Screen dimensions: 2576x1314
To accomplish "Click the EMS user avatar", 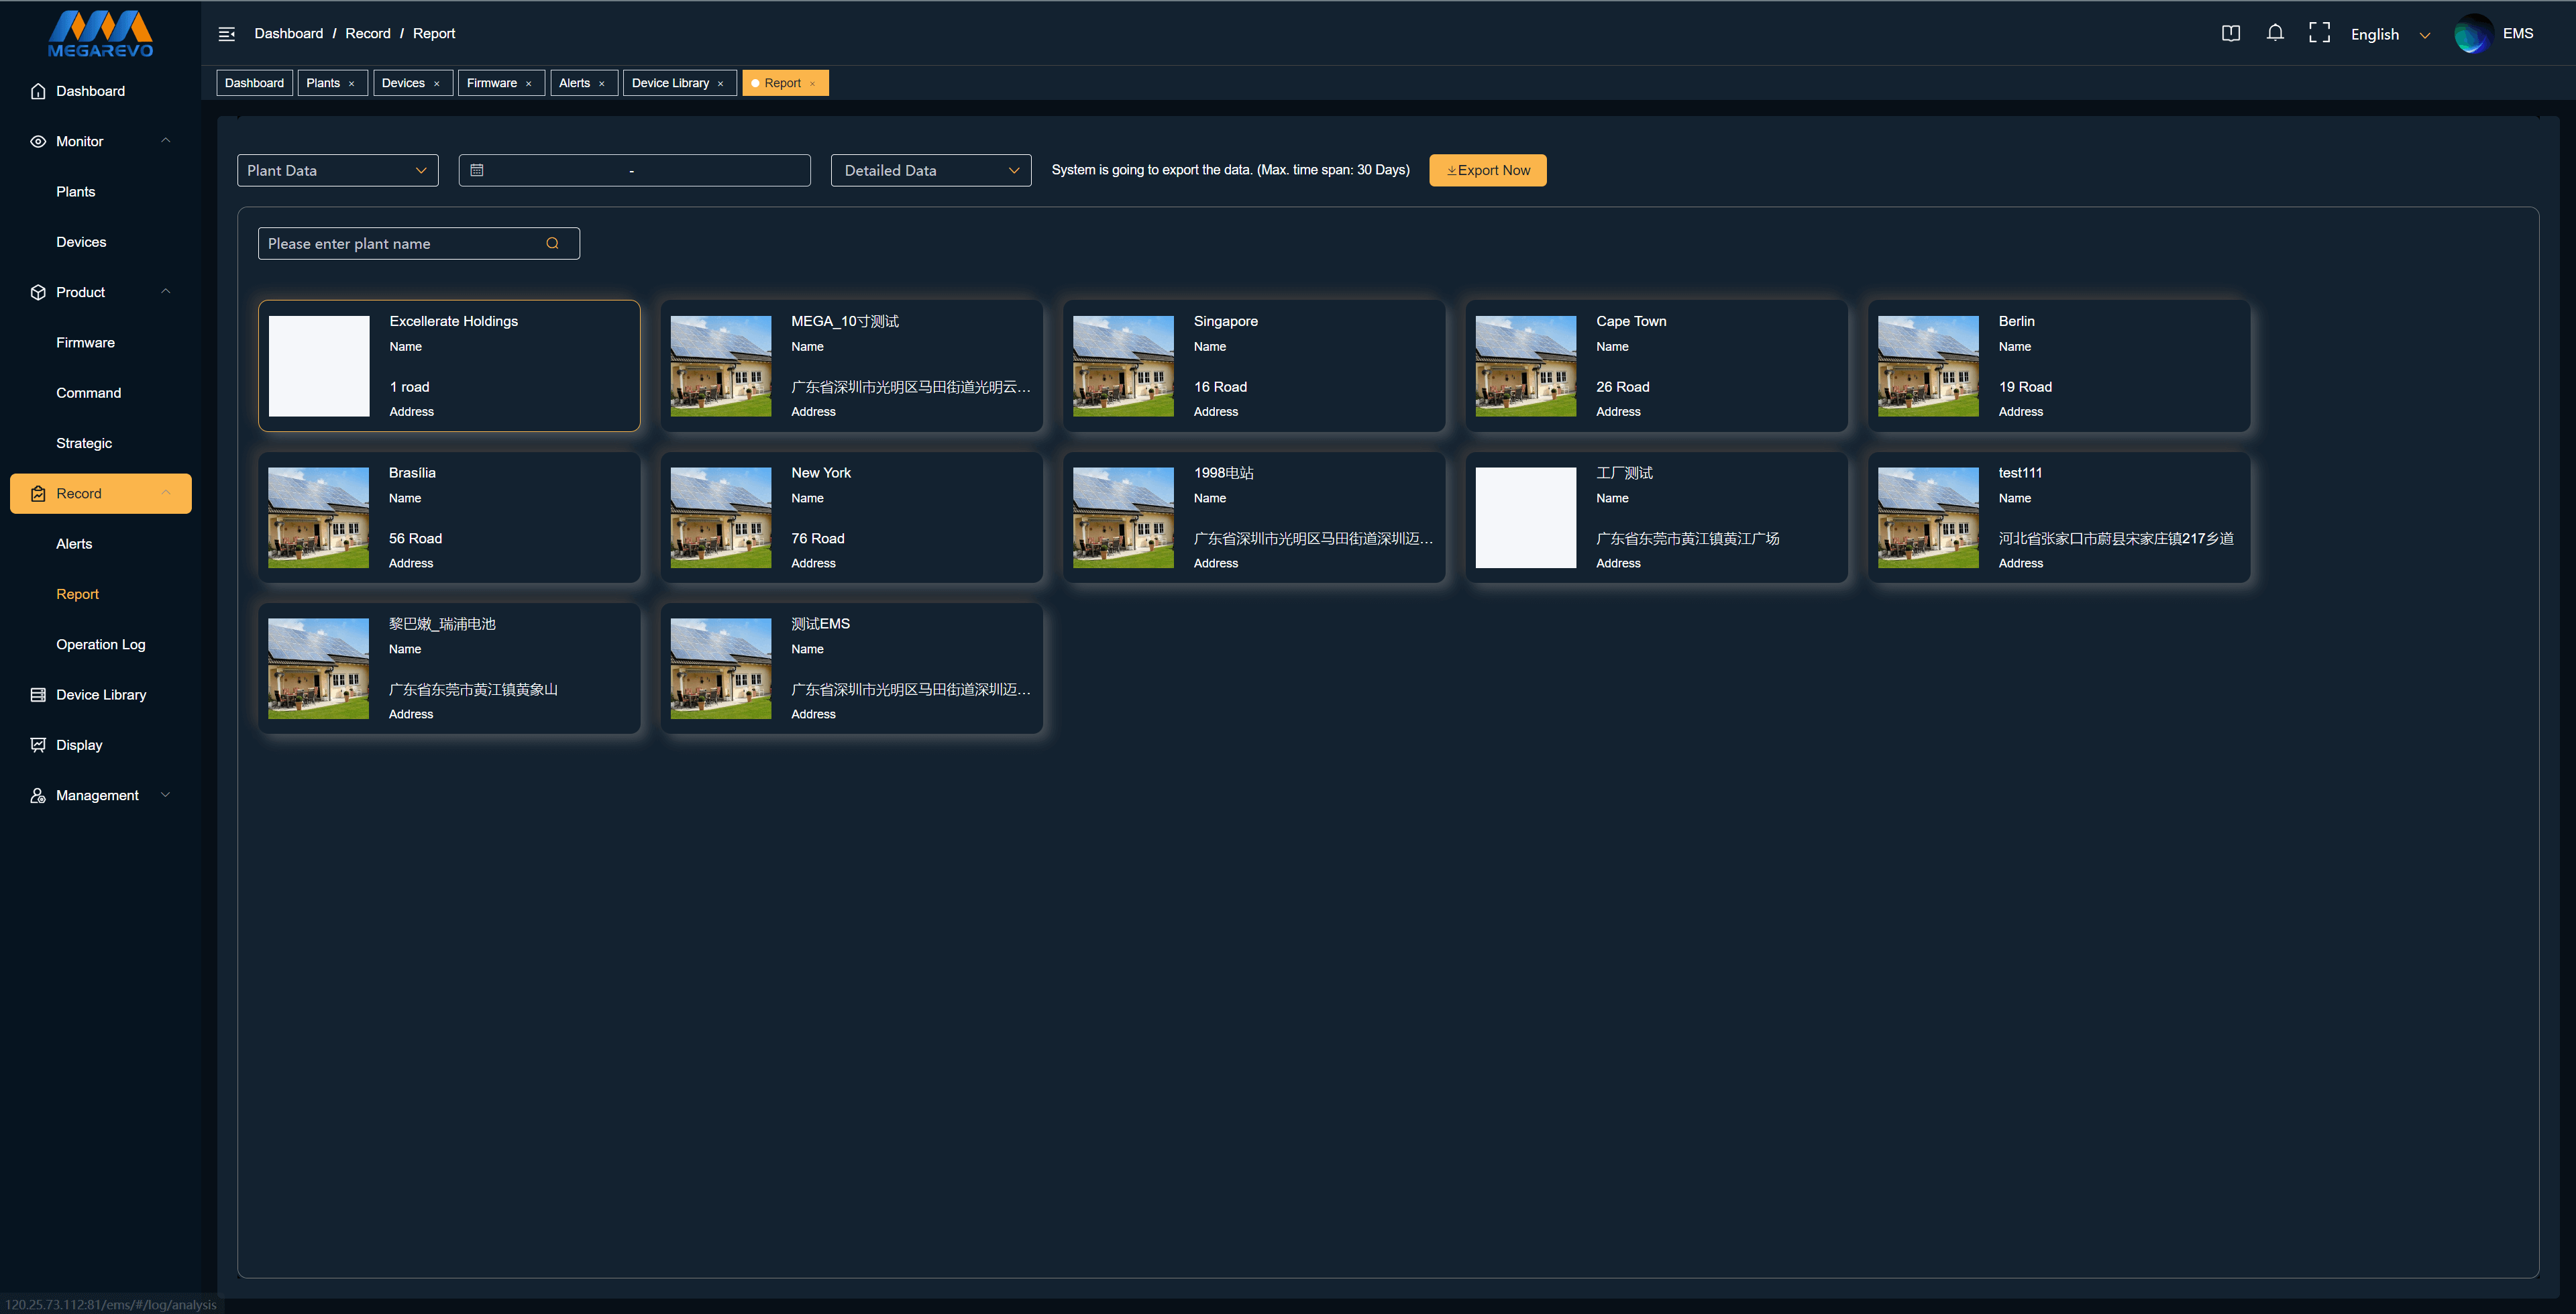I will click(2473, 33).
